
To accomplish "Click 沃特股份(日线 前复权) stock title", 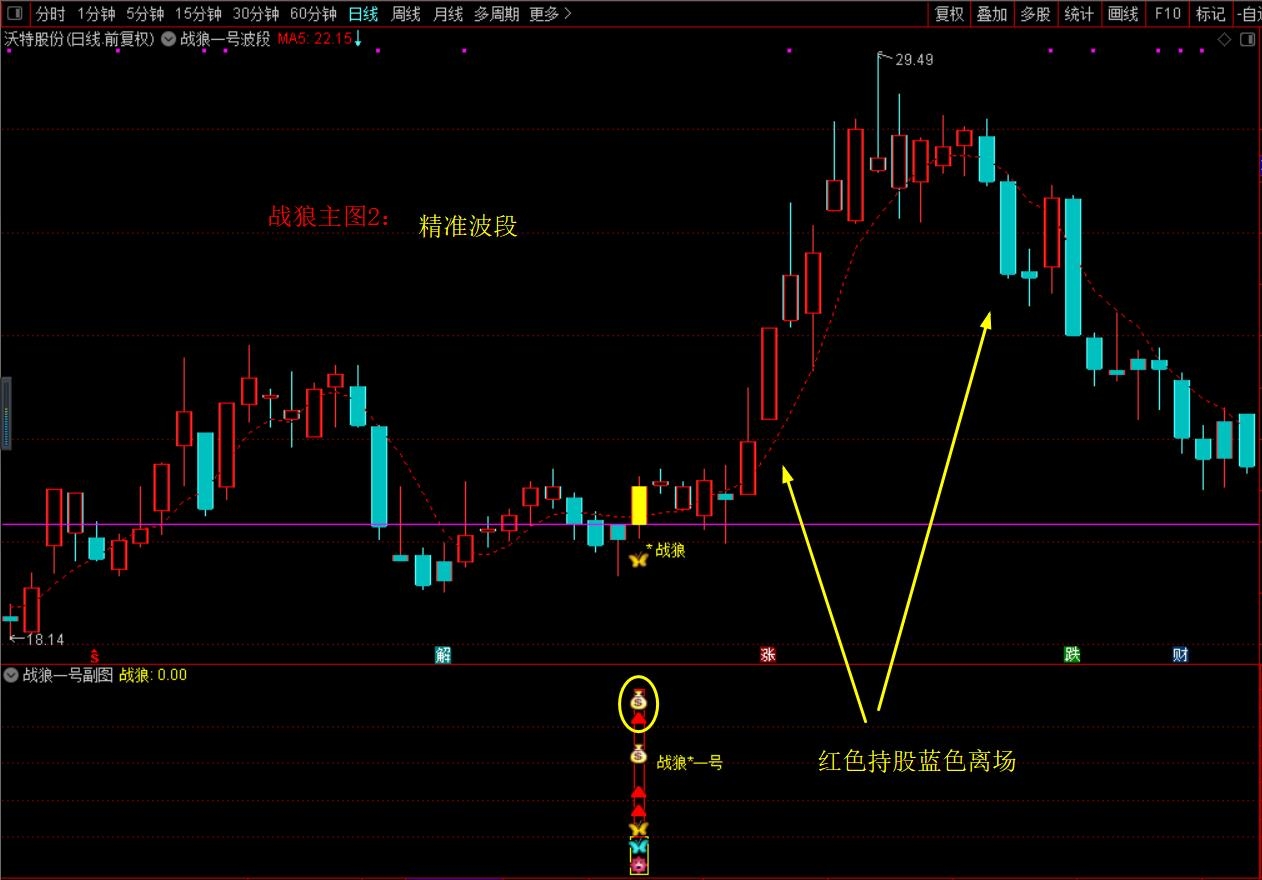I will (79, 39).
